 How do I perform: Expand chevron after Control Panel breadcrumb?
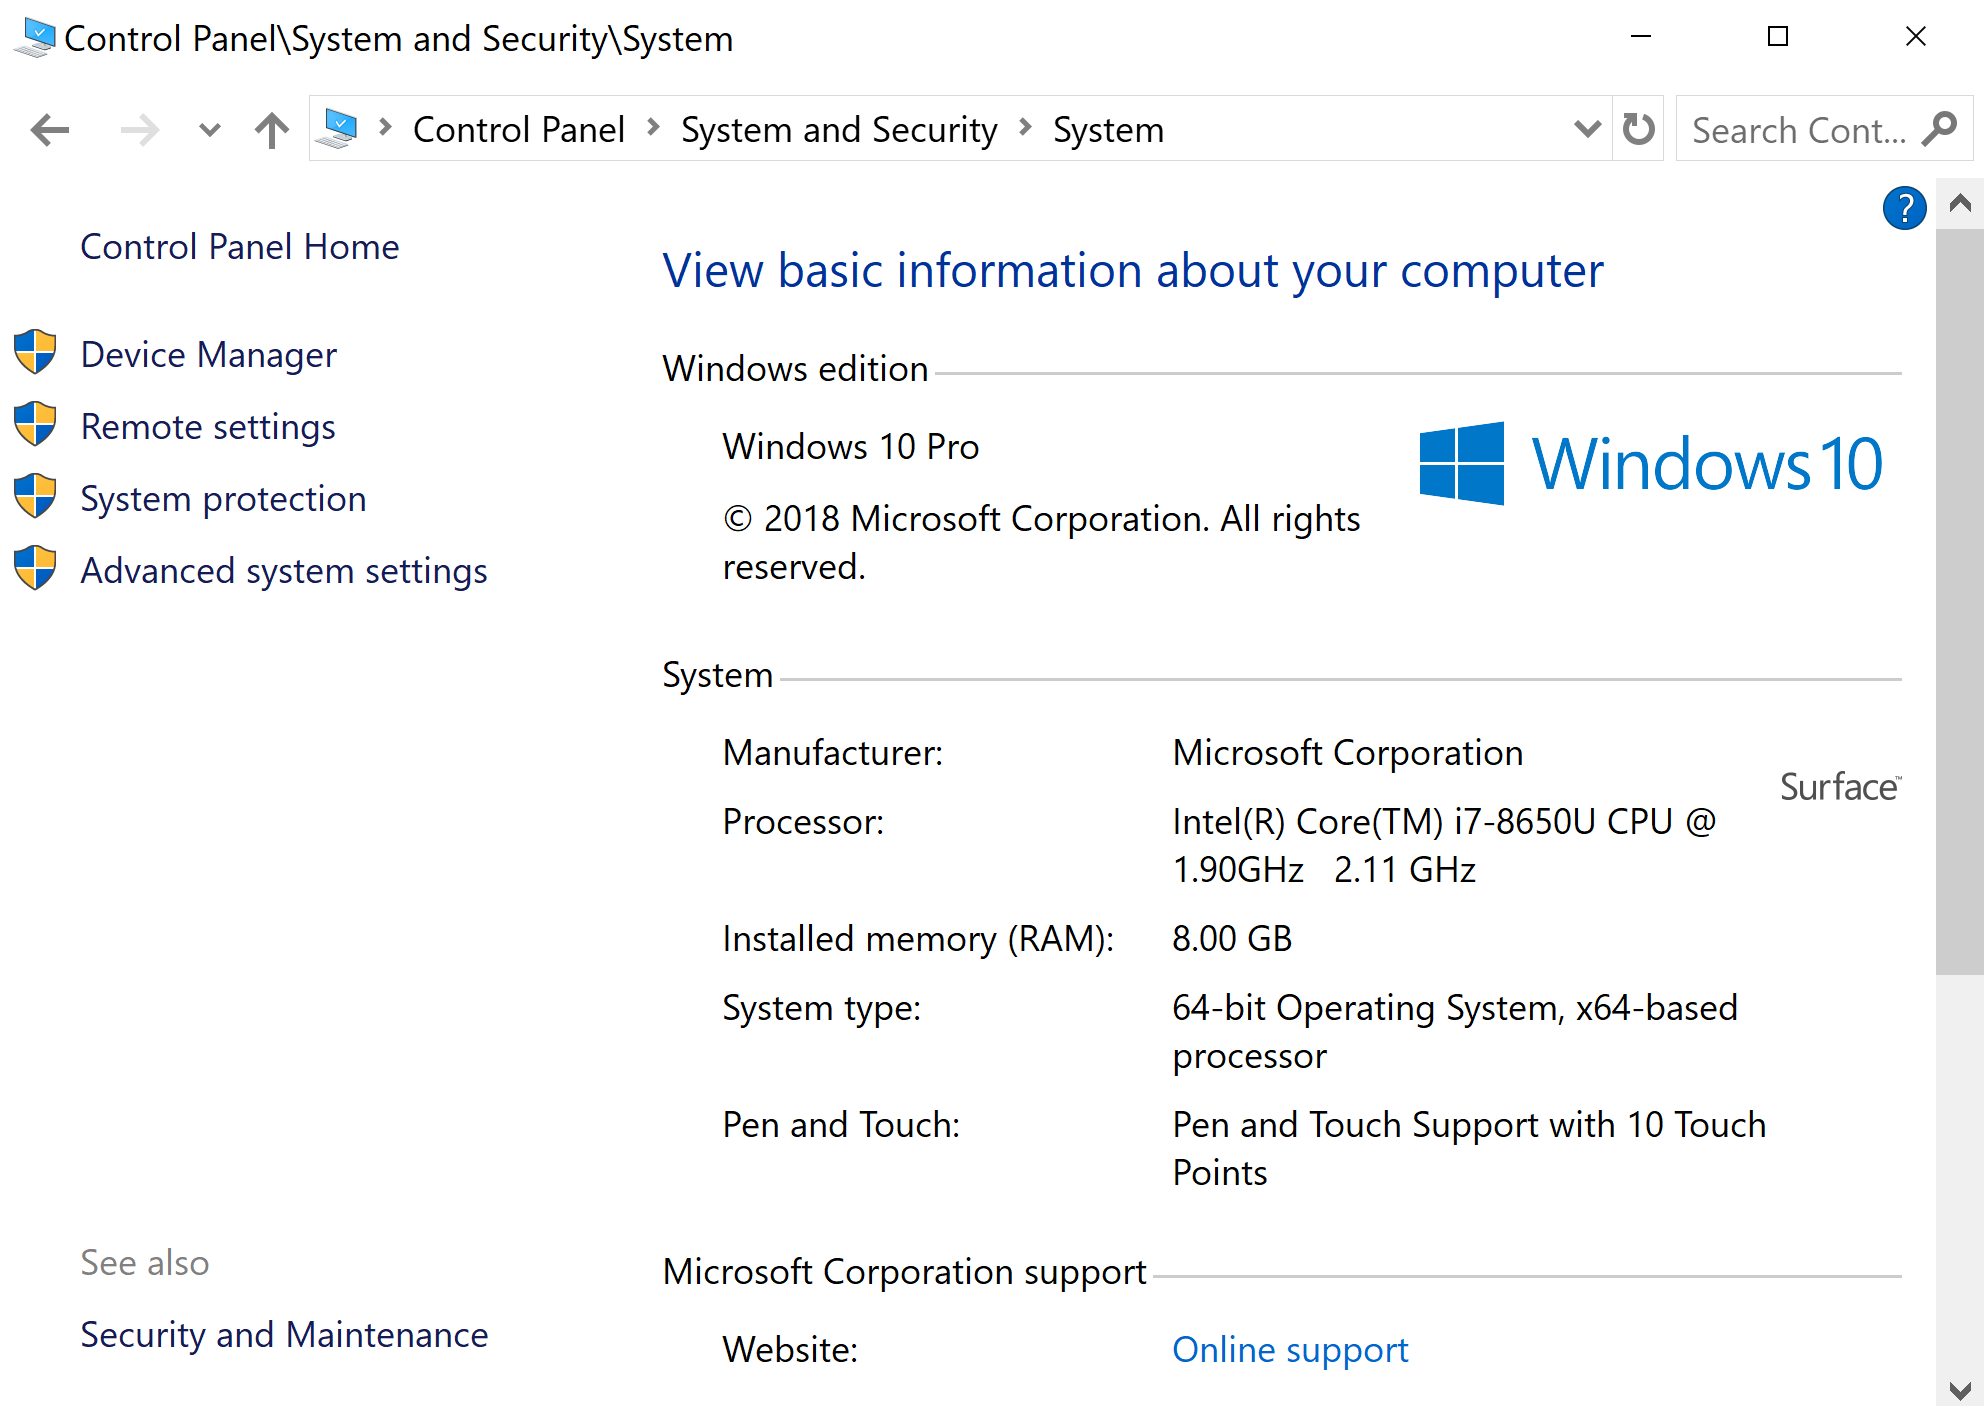(653, 128)
